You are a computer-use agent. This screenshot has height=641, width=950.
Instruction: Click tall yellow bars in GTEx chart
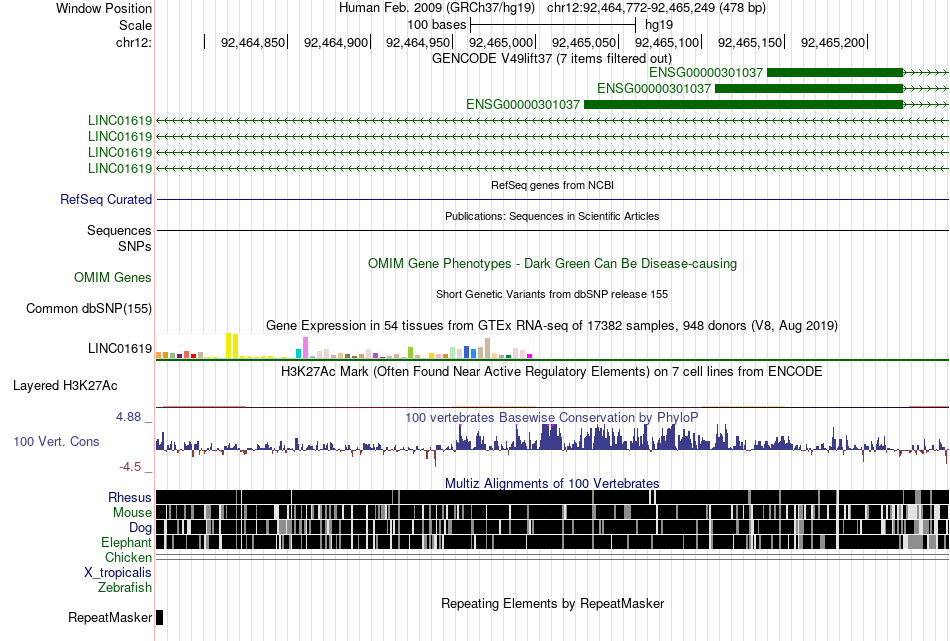232,345
